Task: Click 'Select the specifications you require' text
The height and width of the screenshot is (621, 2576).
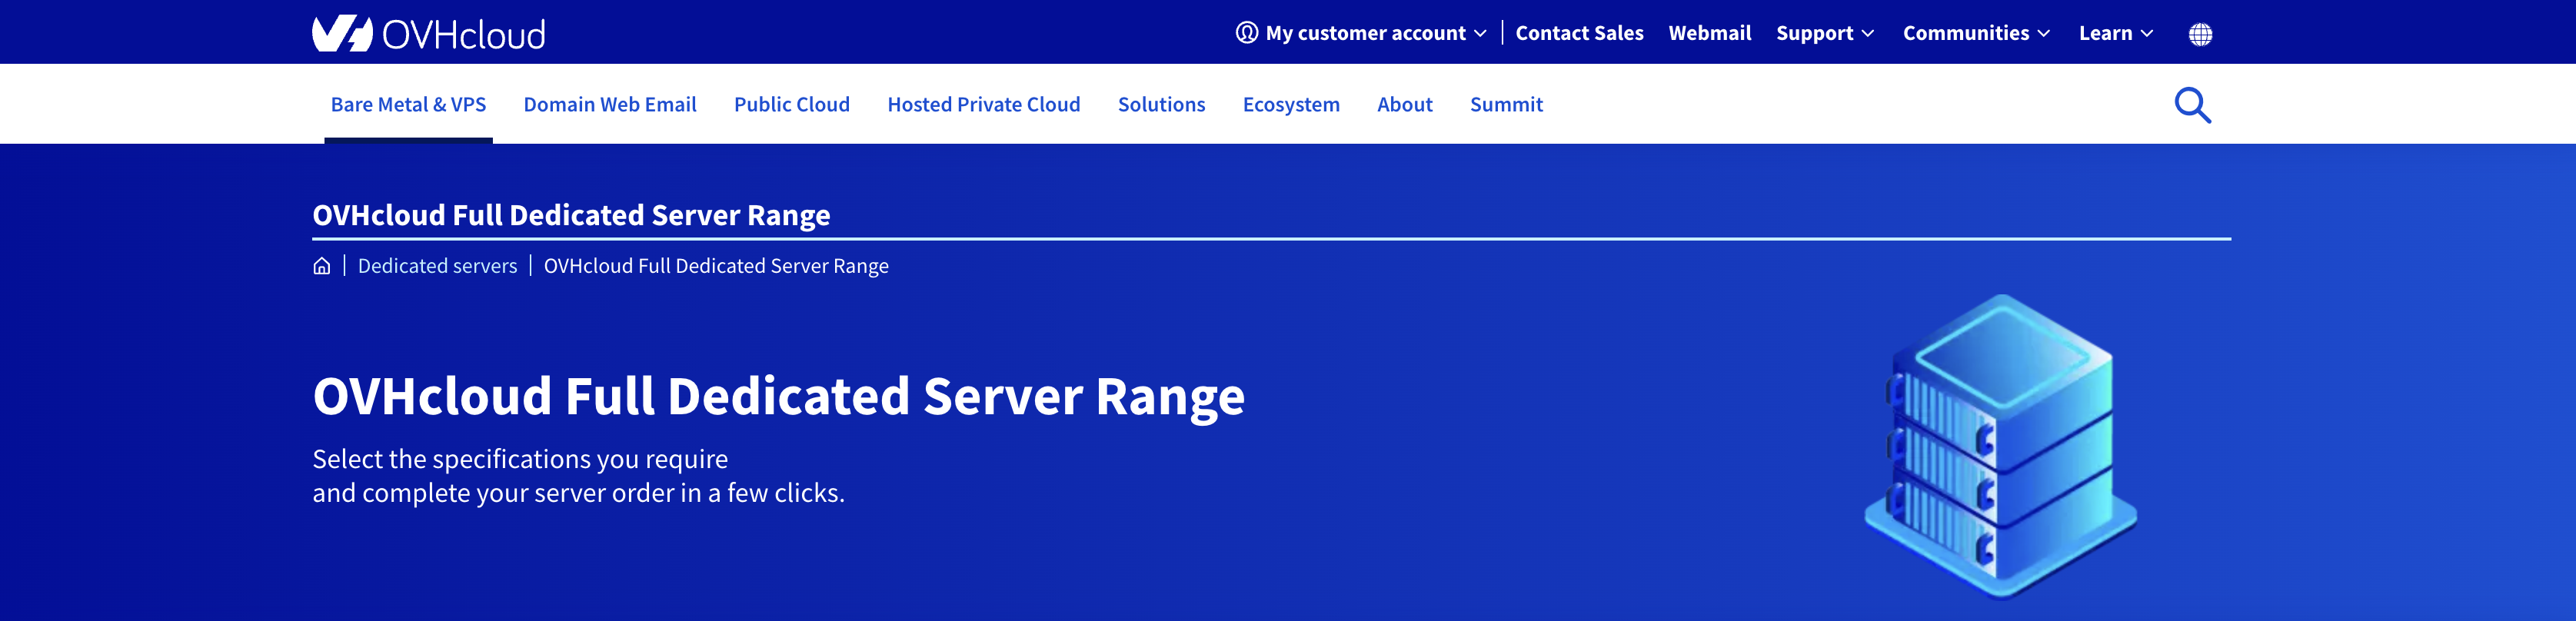Action: click(520, 459)
